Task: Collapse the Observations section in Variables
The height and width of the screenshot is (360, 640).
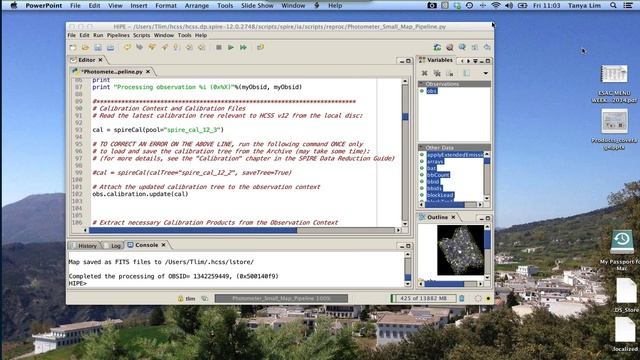Action: (x=421, y=84)
